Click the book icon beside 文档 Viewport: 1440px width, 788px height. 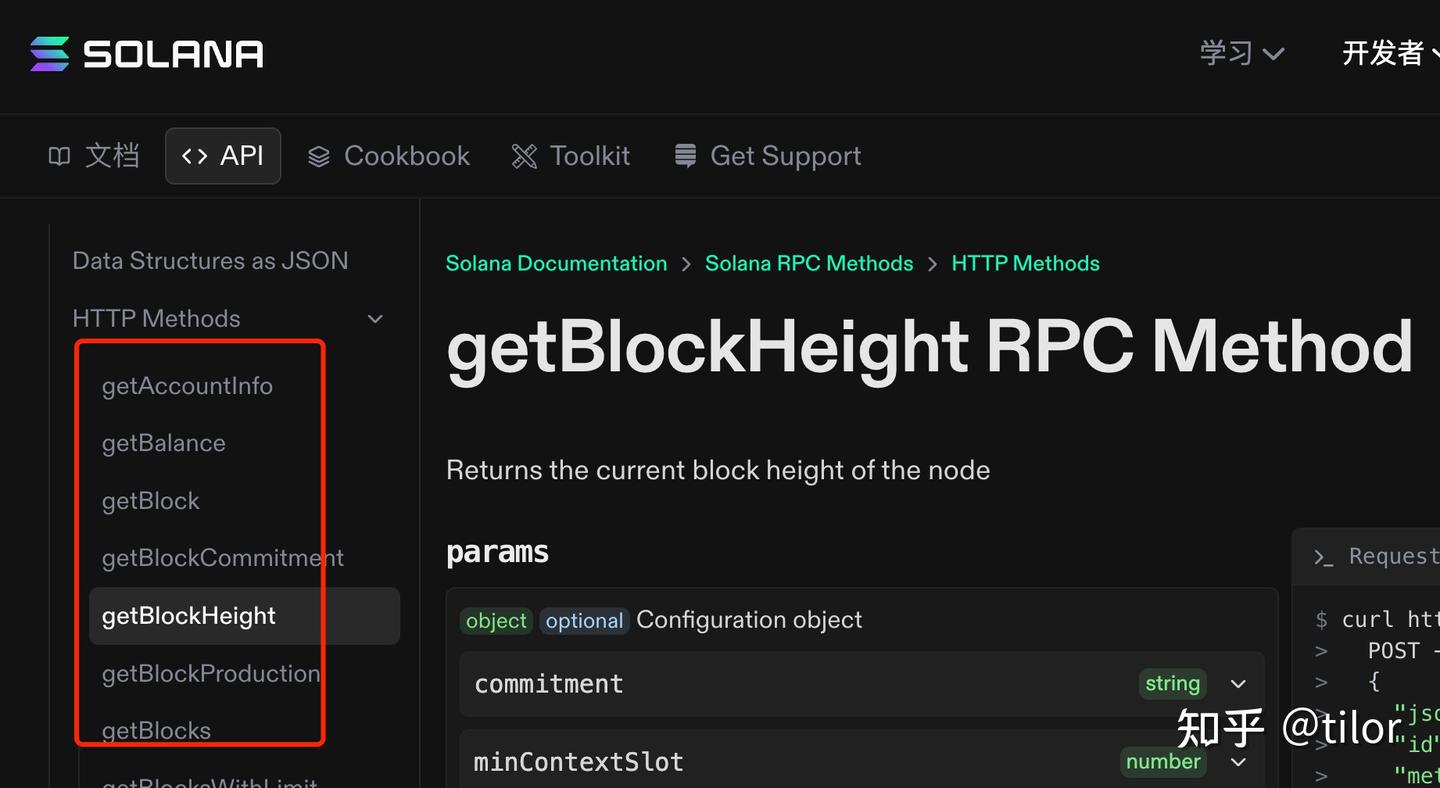[x=60, y=156]
